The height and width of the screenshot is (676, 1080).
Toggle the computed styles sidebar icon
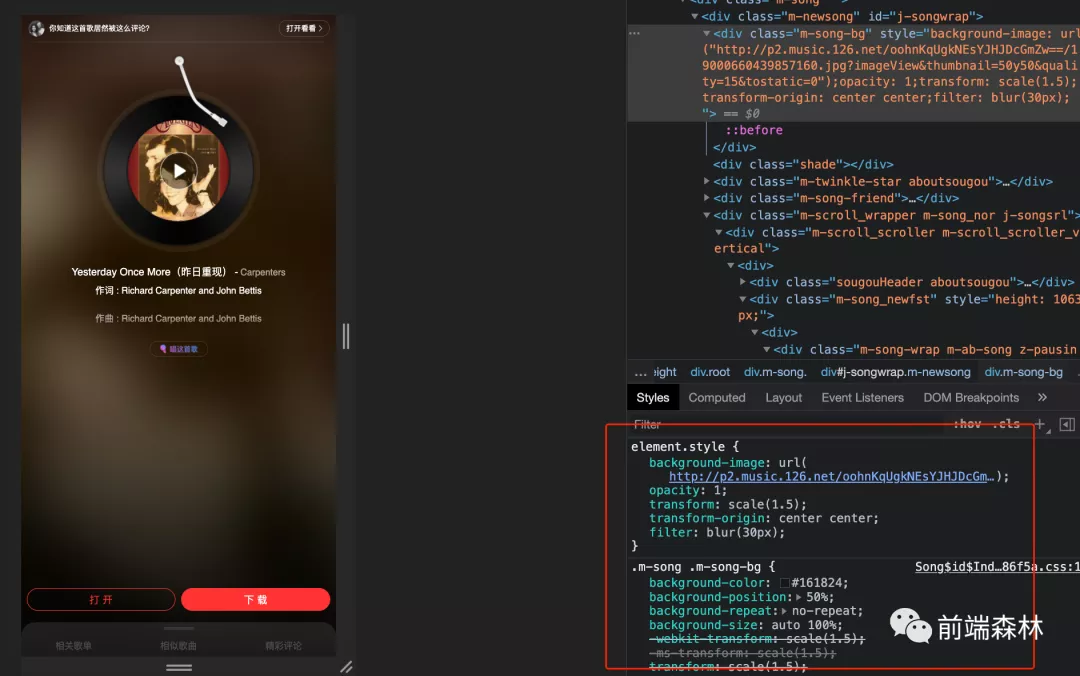point(1067,424)
